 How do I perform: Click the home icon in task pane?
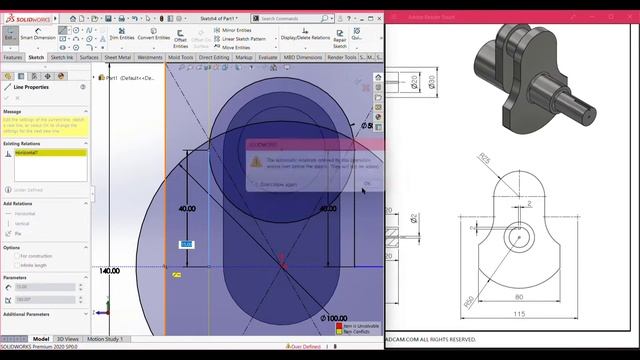pos(378,77)
